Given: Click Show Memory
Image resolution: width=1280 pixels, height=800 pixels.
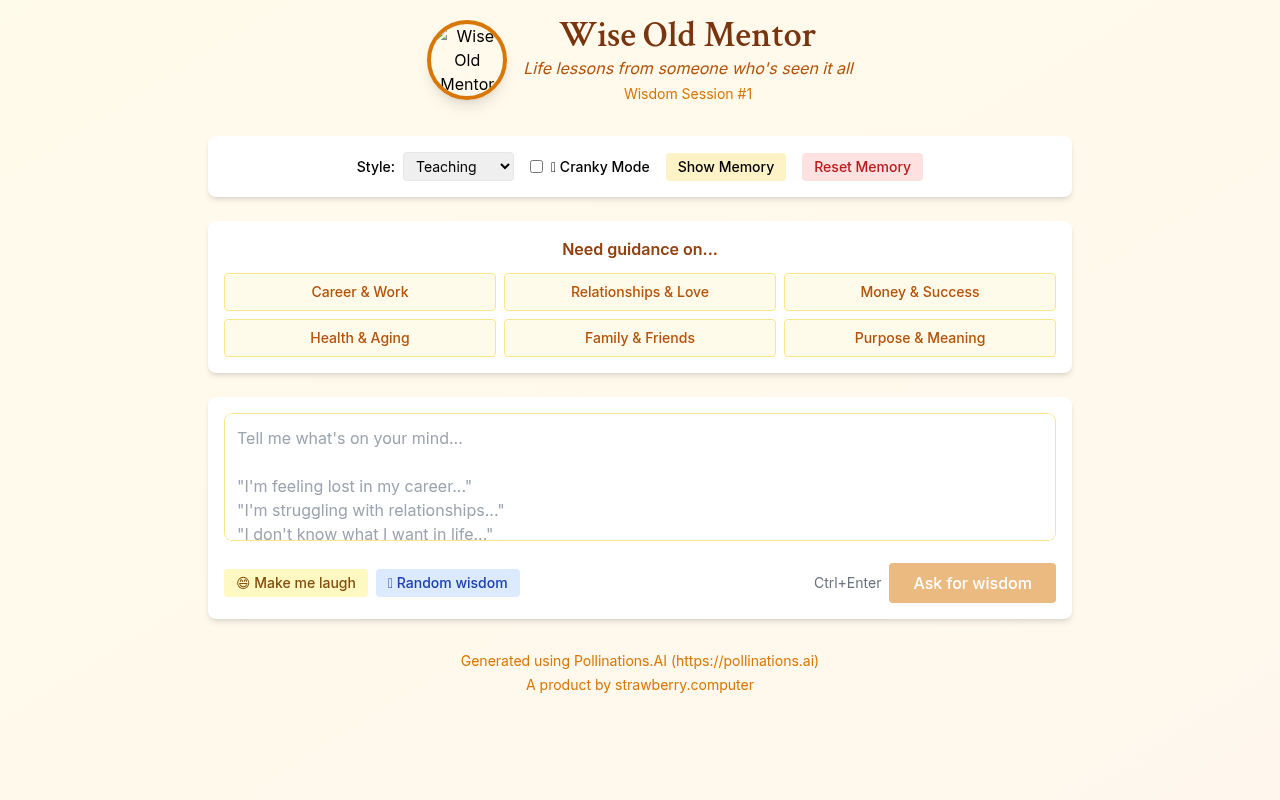Looking at the screenshot, I should [725, 167].
